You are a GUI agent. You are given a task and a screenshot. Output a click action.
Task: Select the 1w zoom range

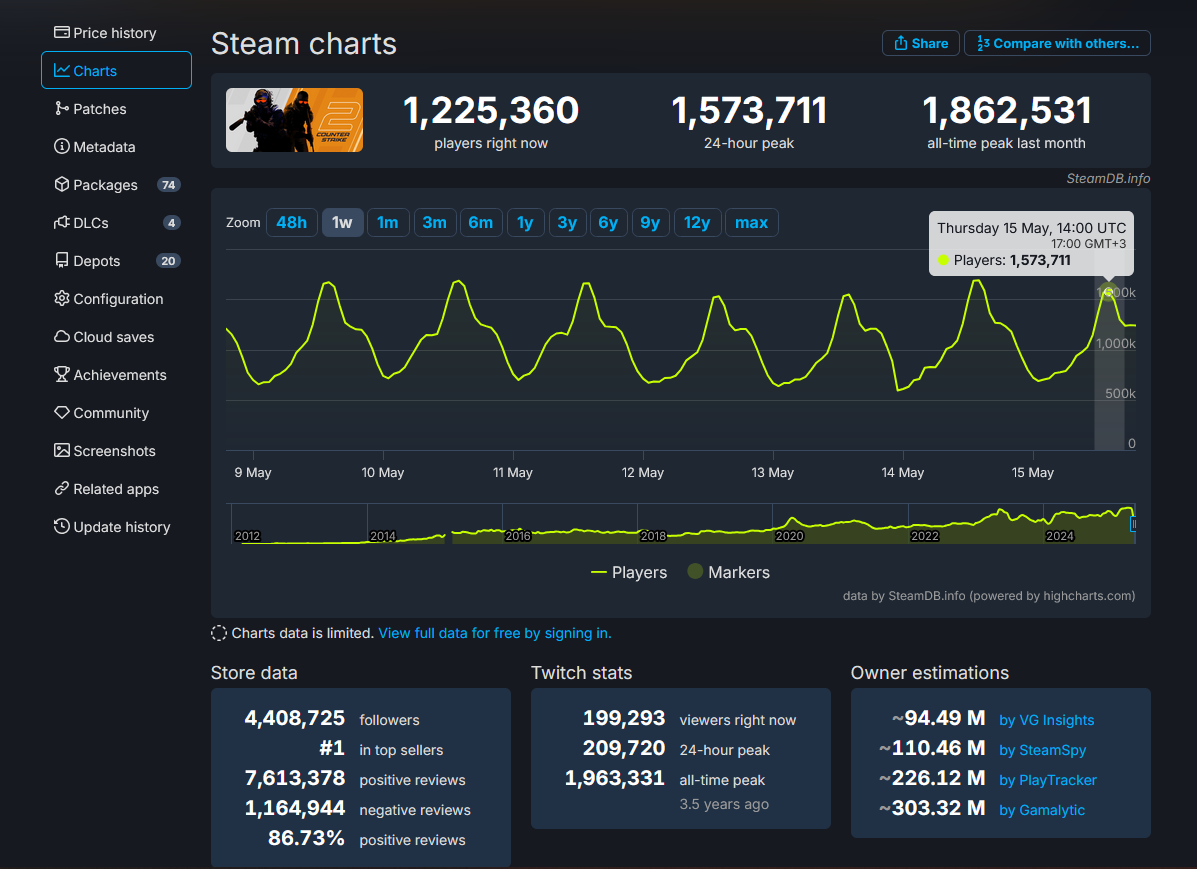[x=342, y=223]
